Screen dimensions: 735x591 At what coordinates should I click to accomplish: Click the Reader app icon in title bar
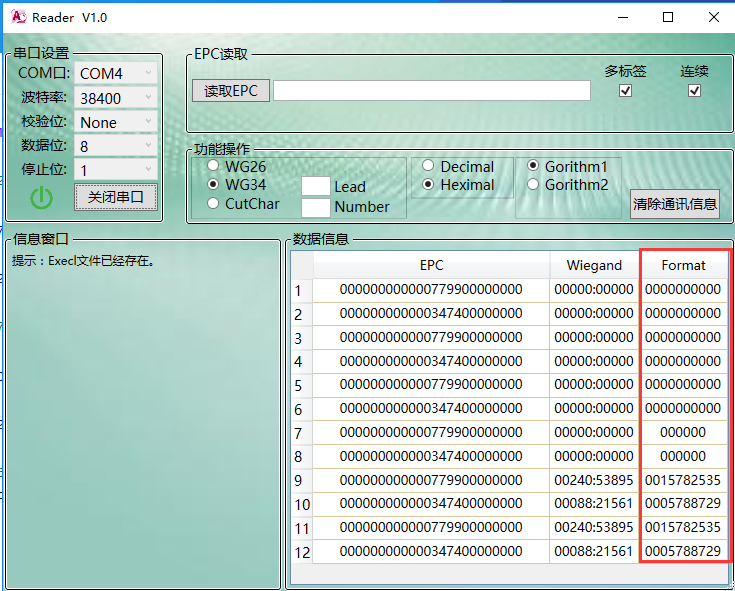tap(18, 17)
